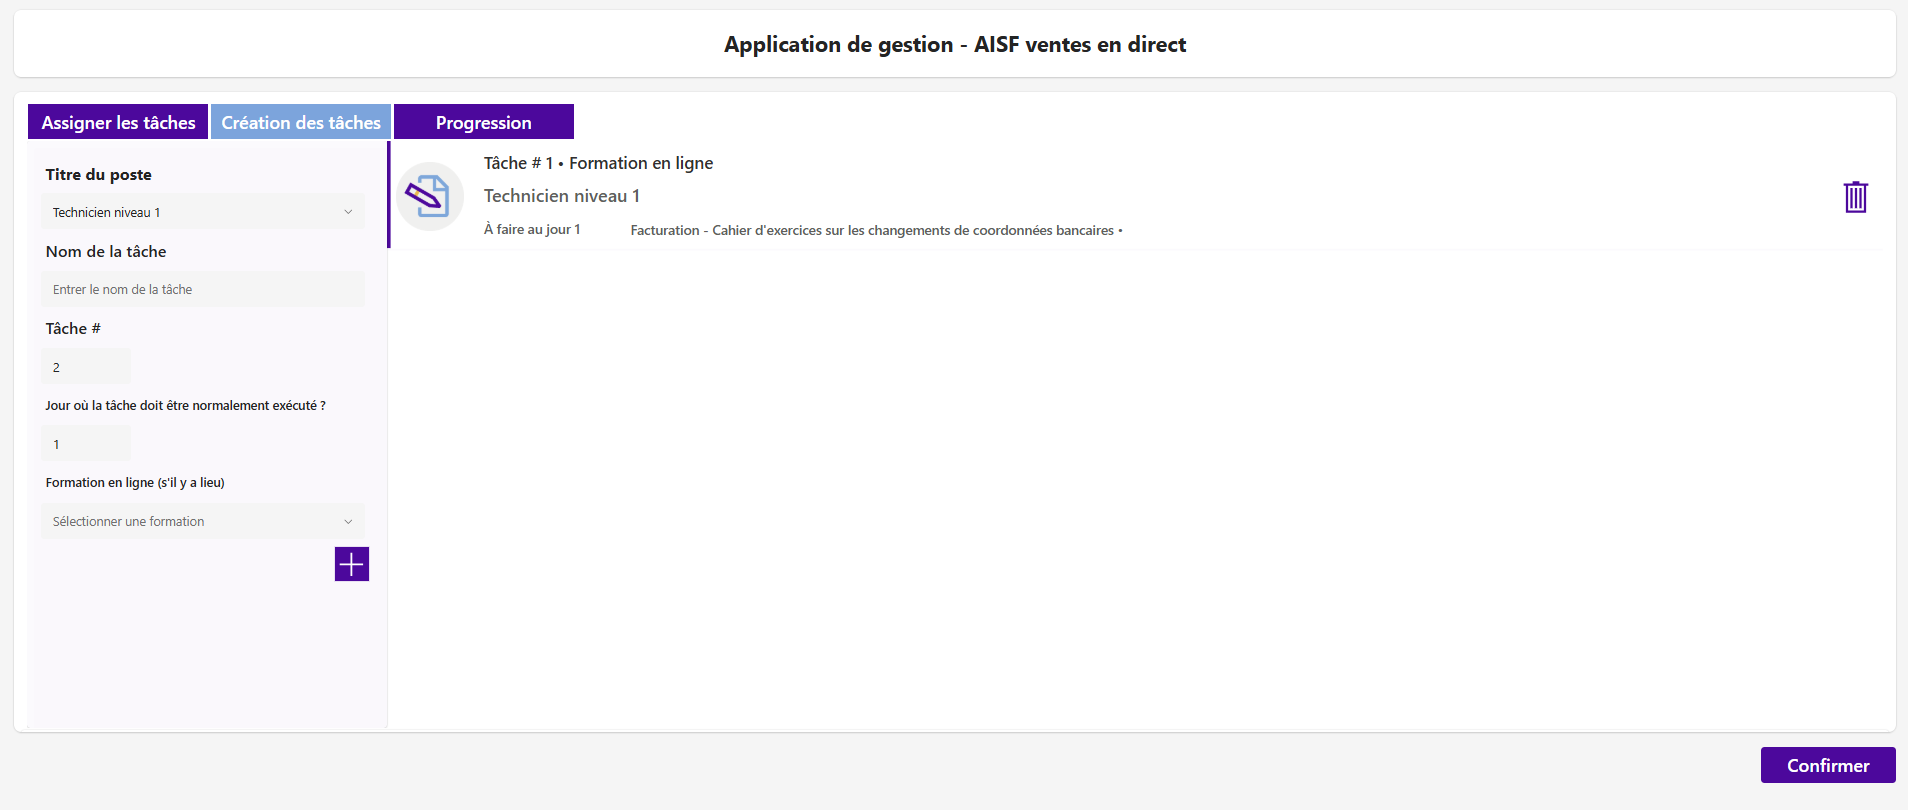
Task: Click the 'Technicien niveau 1' subtitle in task list
Action: [562, 196]
